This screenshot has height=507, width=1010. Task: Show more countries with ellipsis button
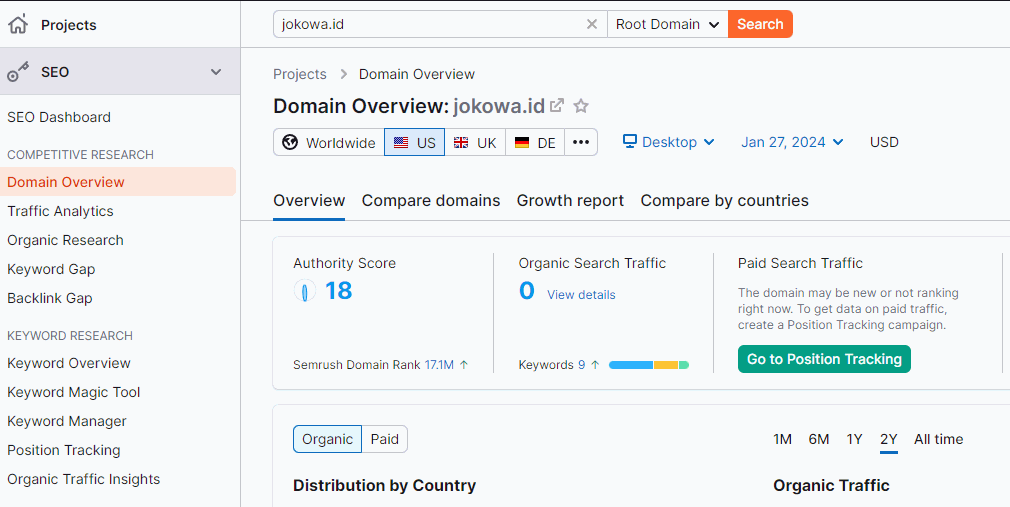[581, 142]
